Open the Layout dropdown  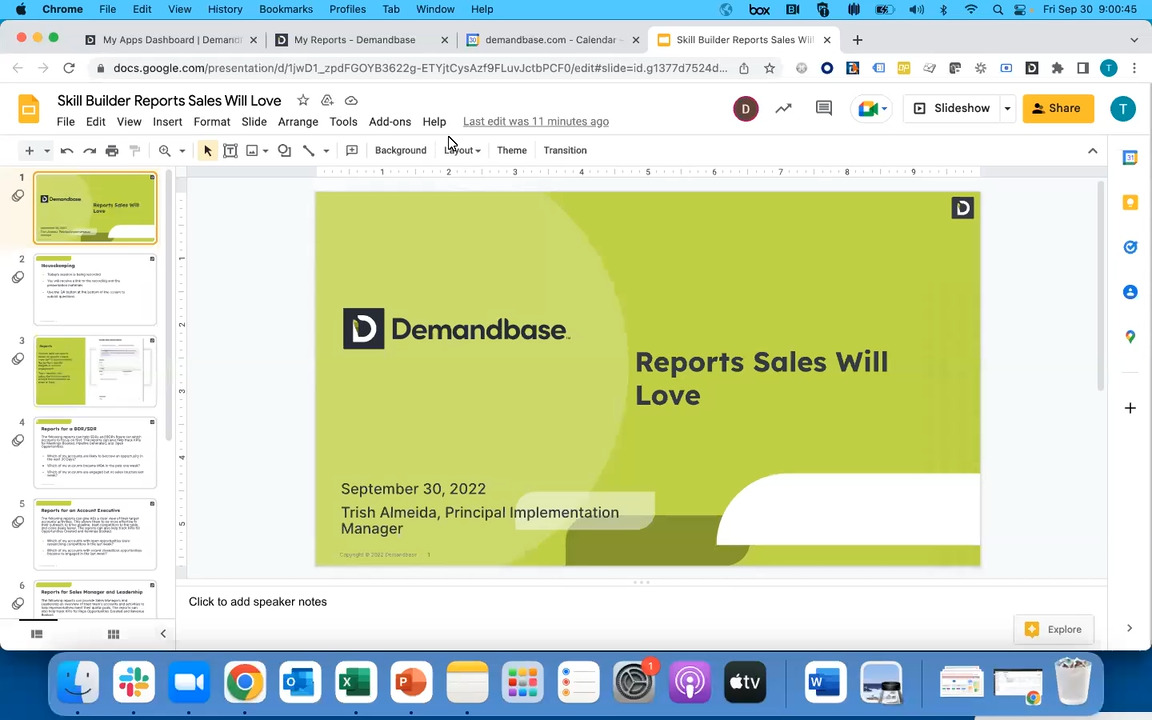[x=462, y=151]
